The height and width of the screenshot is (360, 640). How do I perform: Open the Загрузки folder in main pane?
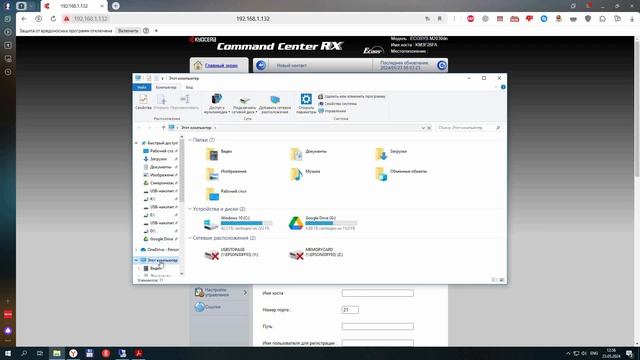click(391, 154)
